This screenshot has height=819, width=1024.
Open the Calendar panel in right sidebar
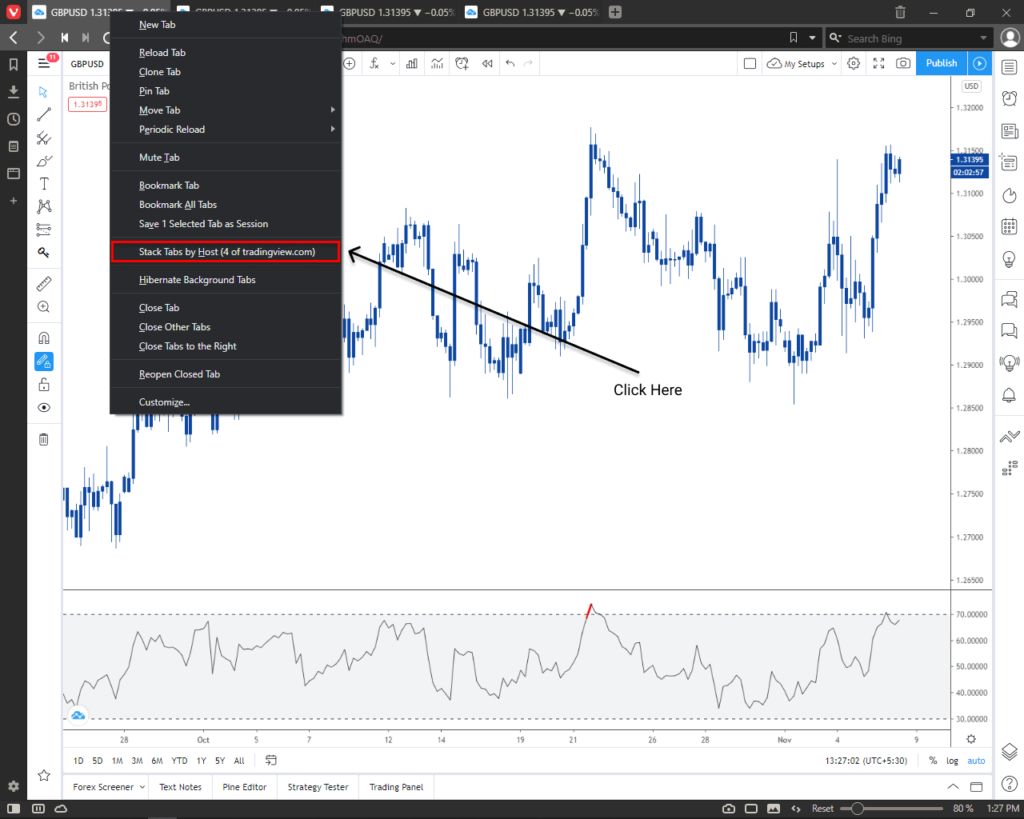[1009, 227]
